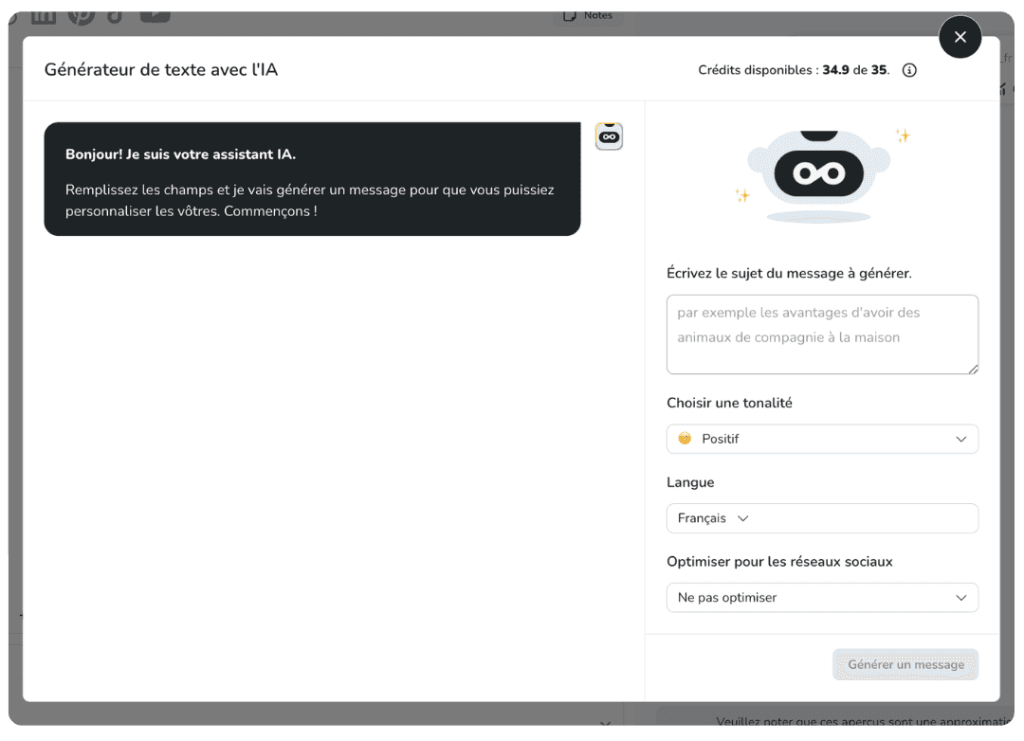The image size is (1024, 741).
Task: Open the Choisir une tonalité dropdown
Action: click(822, 439)
